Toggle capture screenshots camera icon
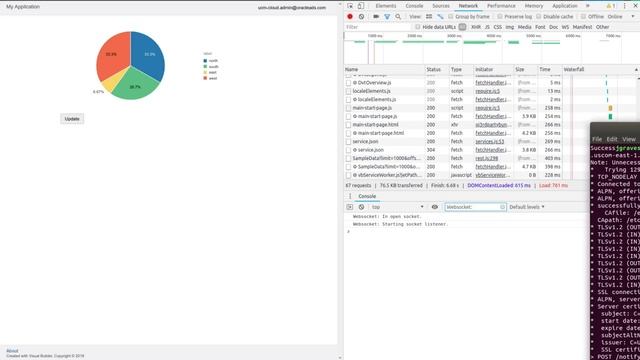The image size is (640, 360). (x=376, y=17)
